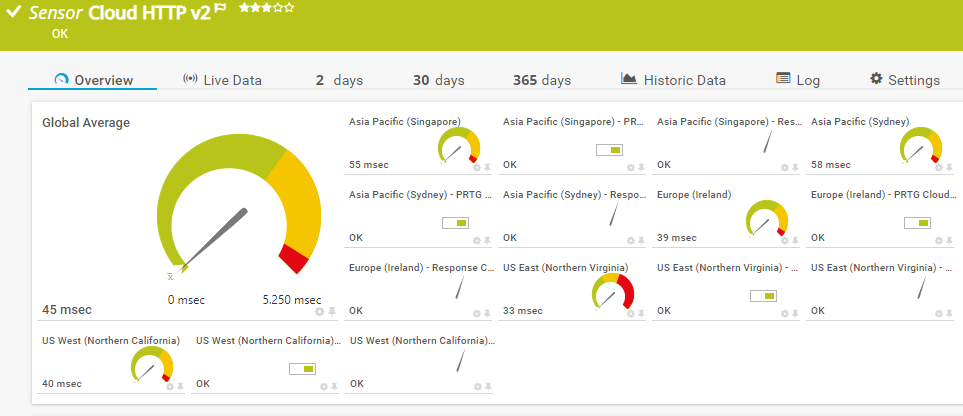Pin the Asia Pacific (Sydney) - PRTG channel

pos(487,240)
